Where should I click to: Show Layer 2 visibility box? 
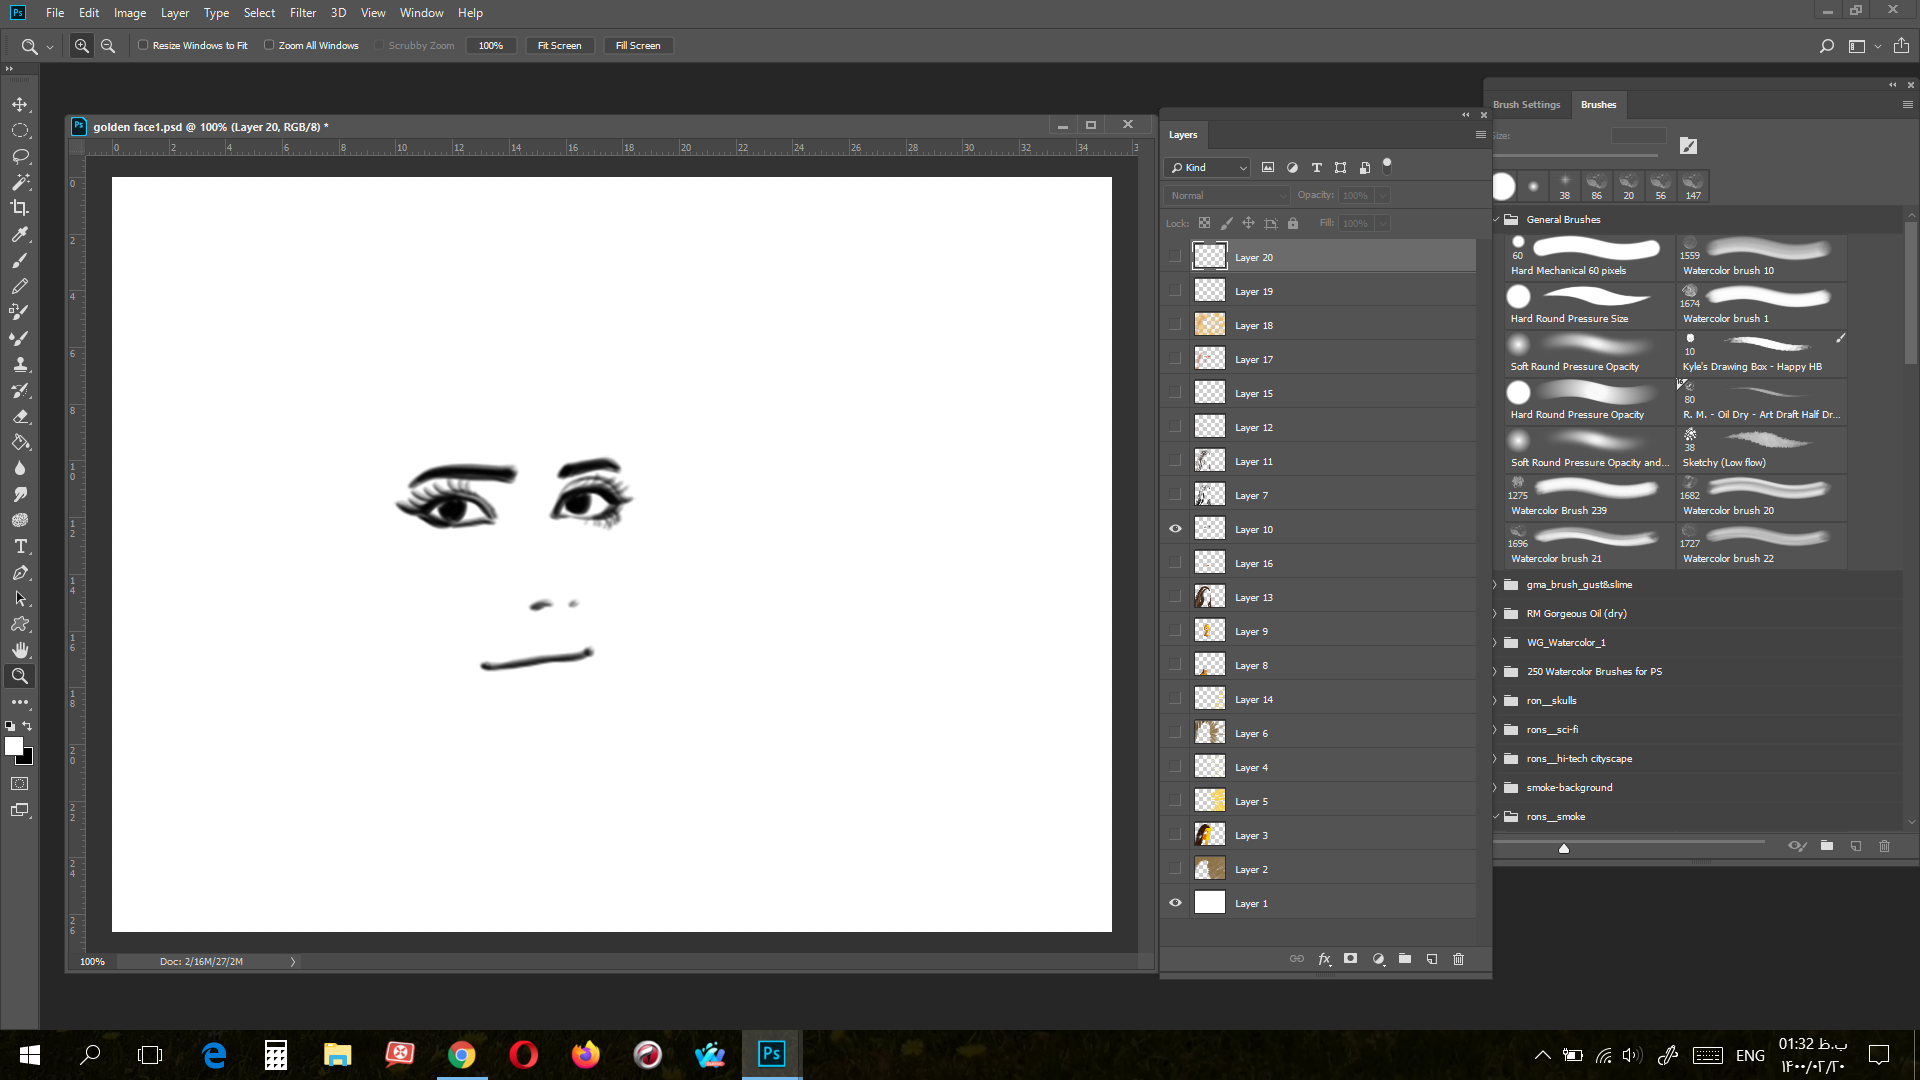pos(1176,869)
